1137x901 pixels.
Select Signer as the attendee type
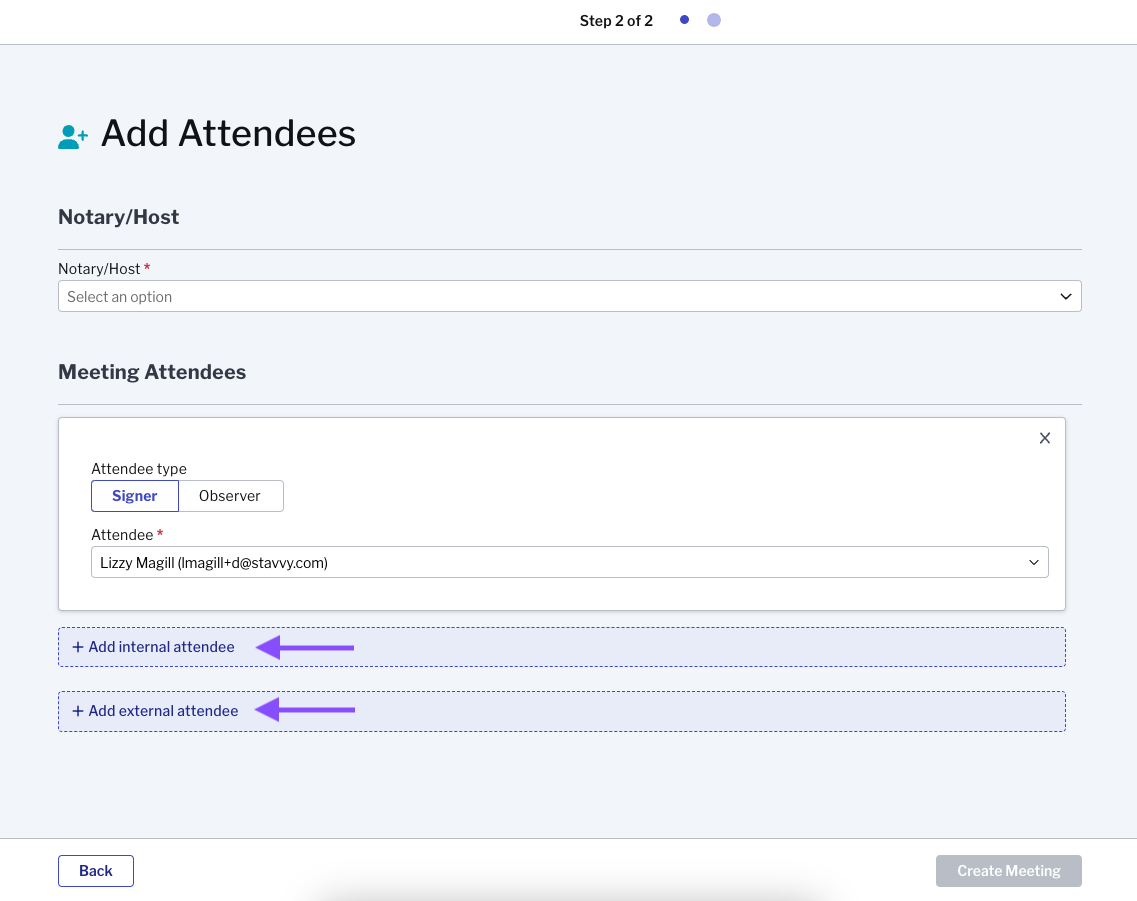click(135, 495)
